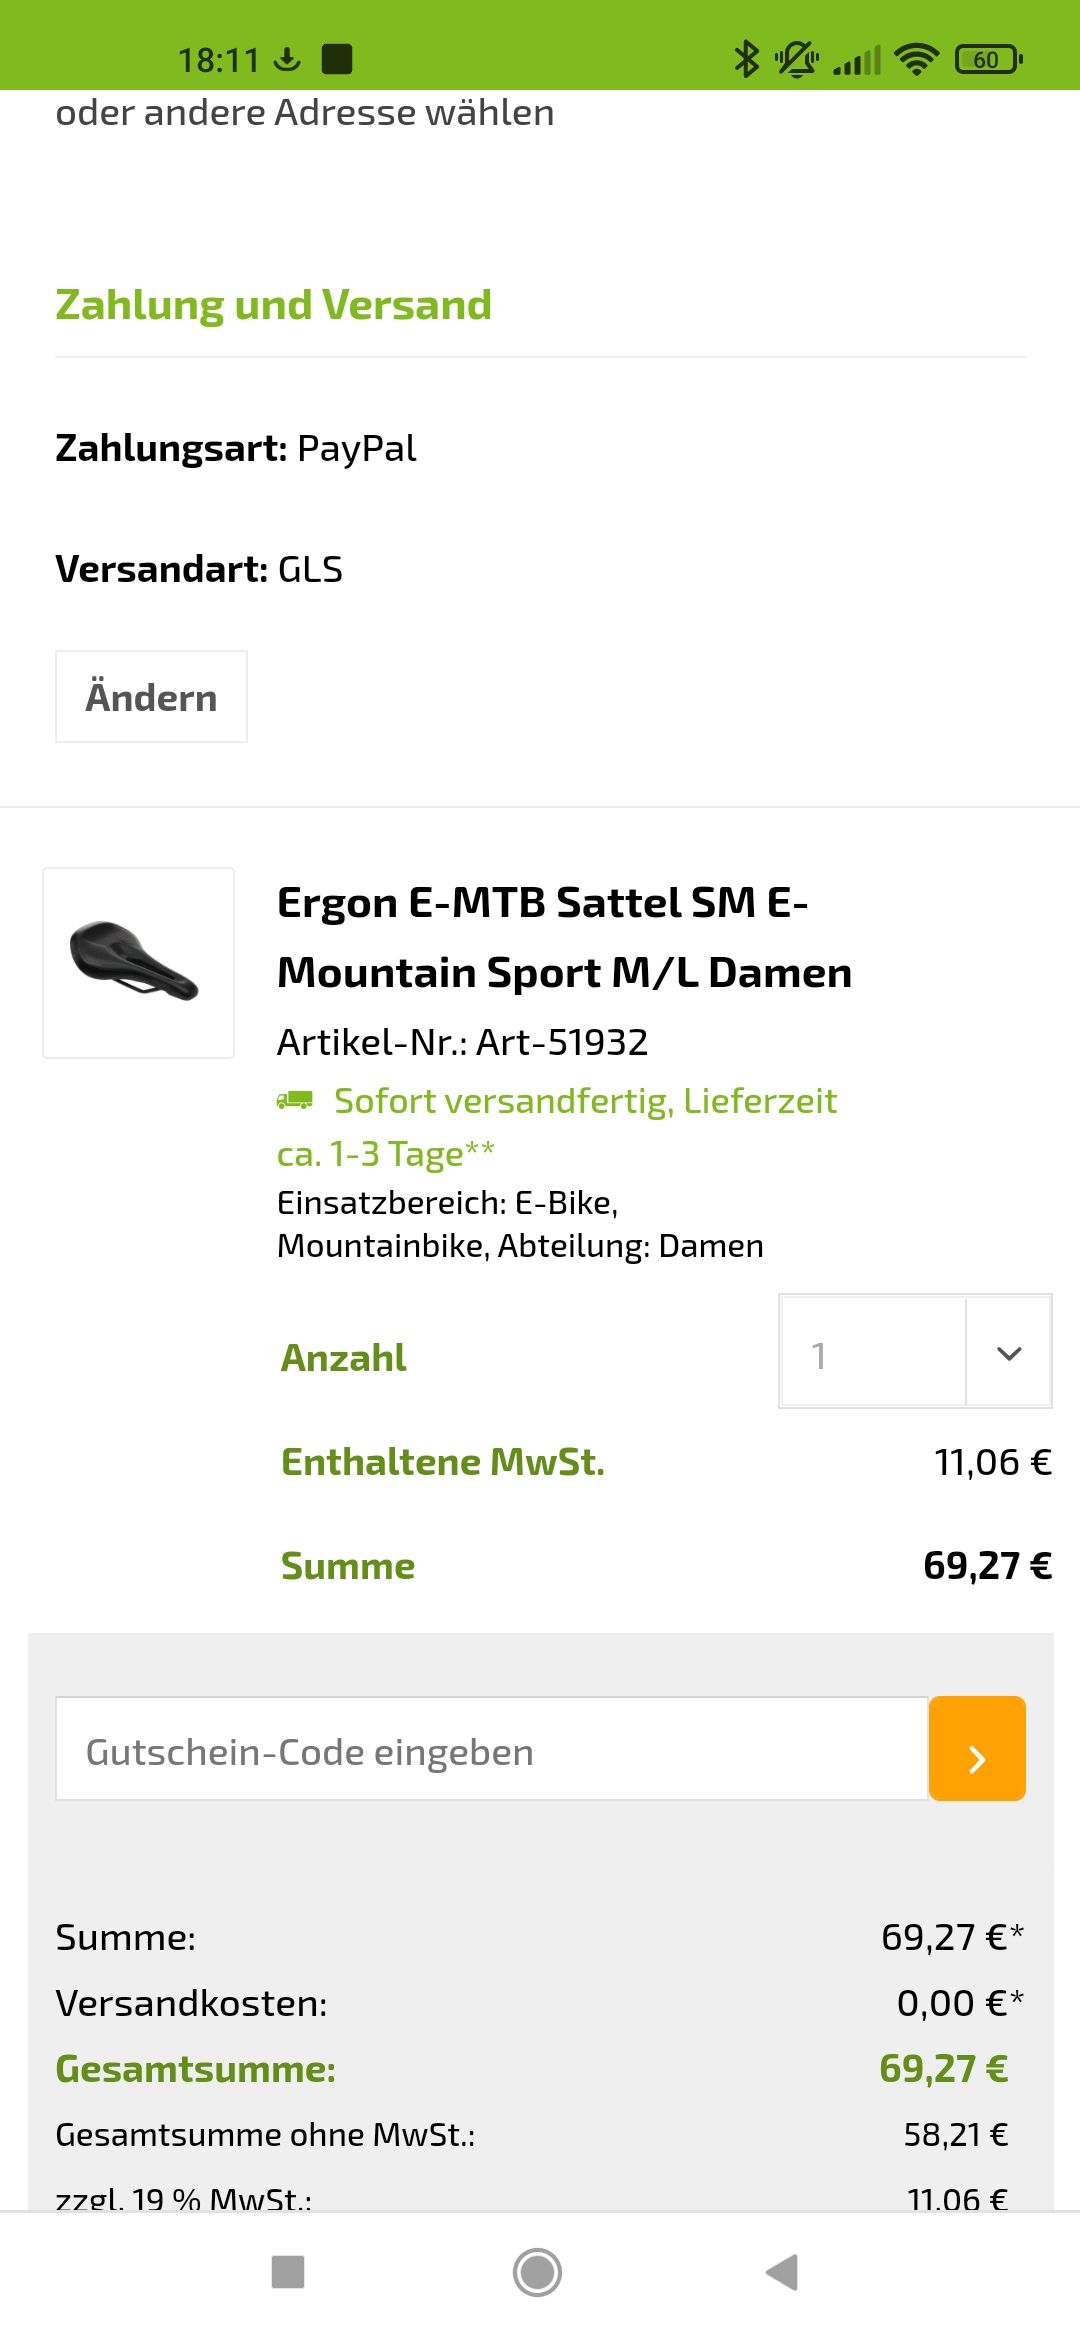Tap 'oder andere Adresse wählen' link
Image resolution: width=1080 pixels, height=2340 pixels.
point(305,113)
